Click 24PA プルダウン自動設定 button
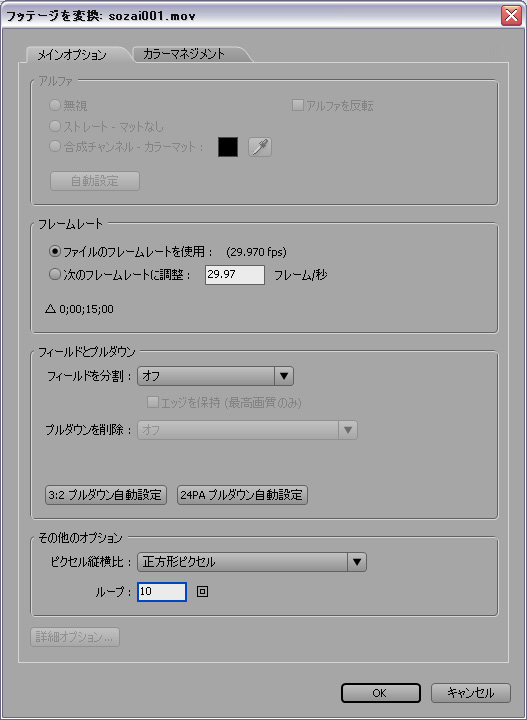This screenshot has width=527, height=720. (x=242, y=495)
